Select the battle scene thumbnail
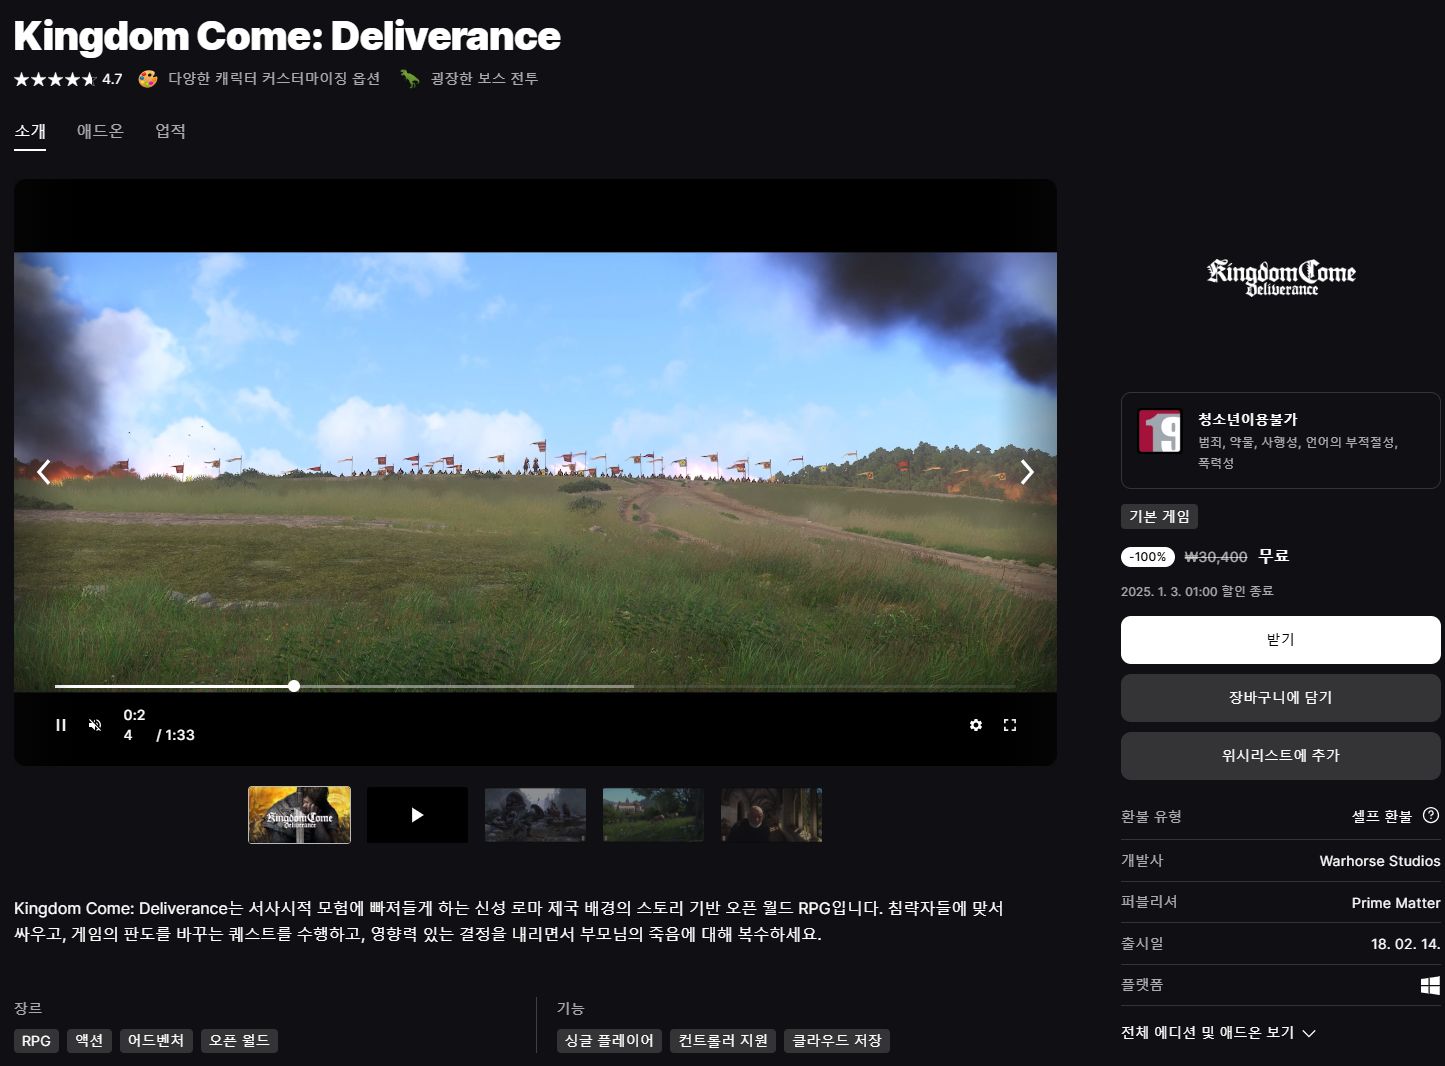The image size is (1445, 1066). pyautogui.click(x=535, y=815)
